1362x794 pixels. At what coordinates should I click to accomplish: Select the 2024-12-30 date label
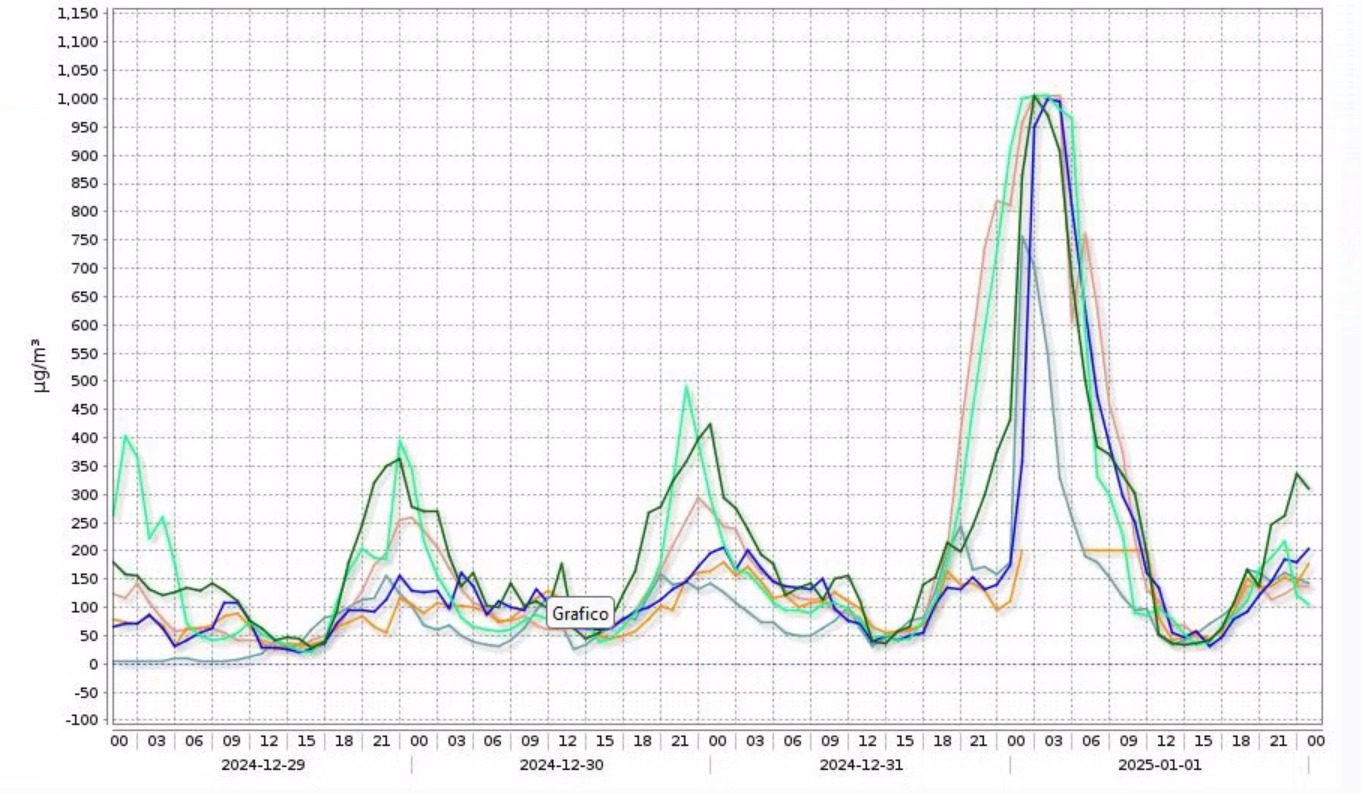[x=561, y=764]
